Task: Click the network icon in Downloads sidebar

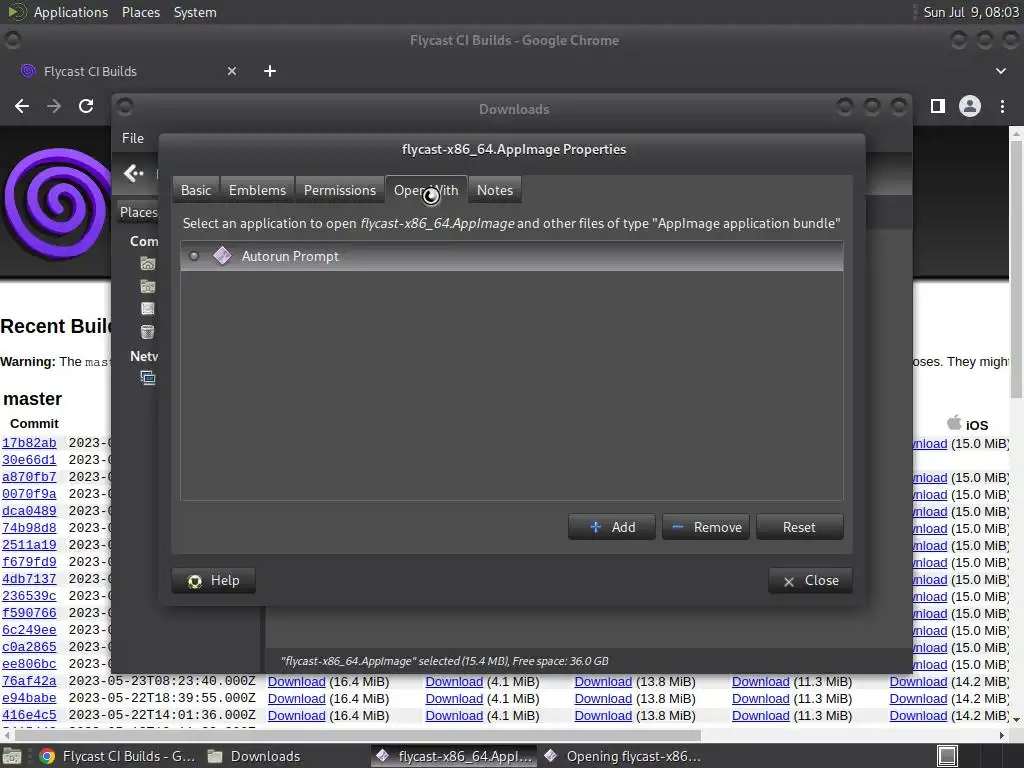Action: (148, 377)
